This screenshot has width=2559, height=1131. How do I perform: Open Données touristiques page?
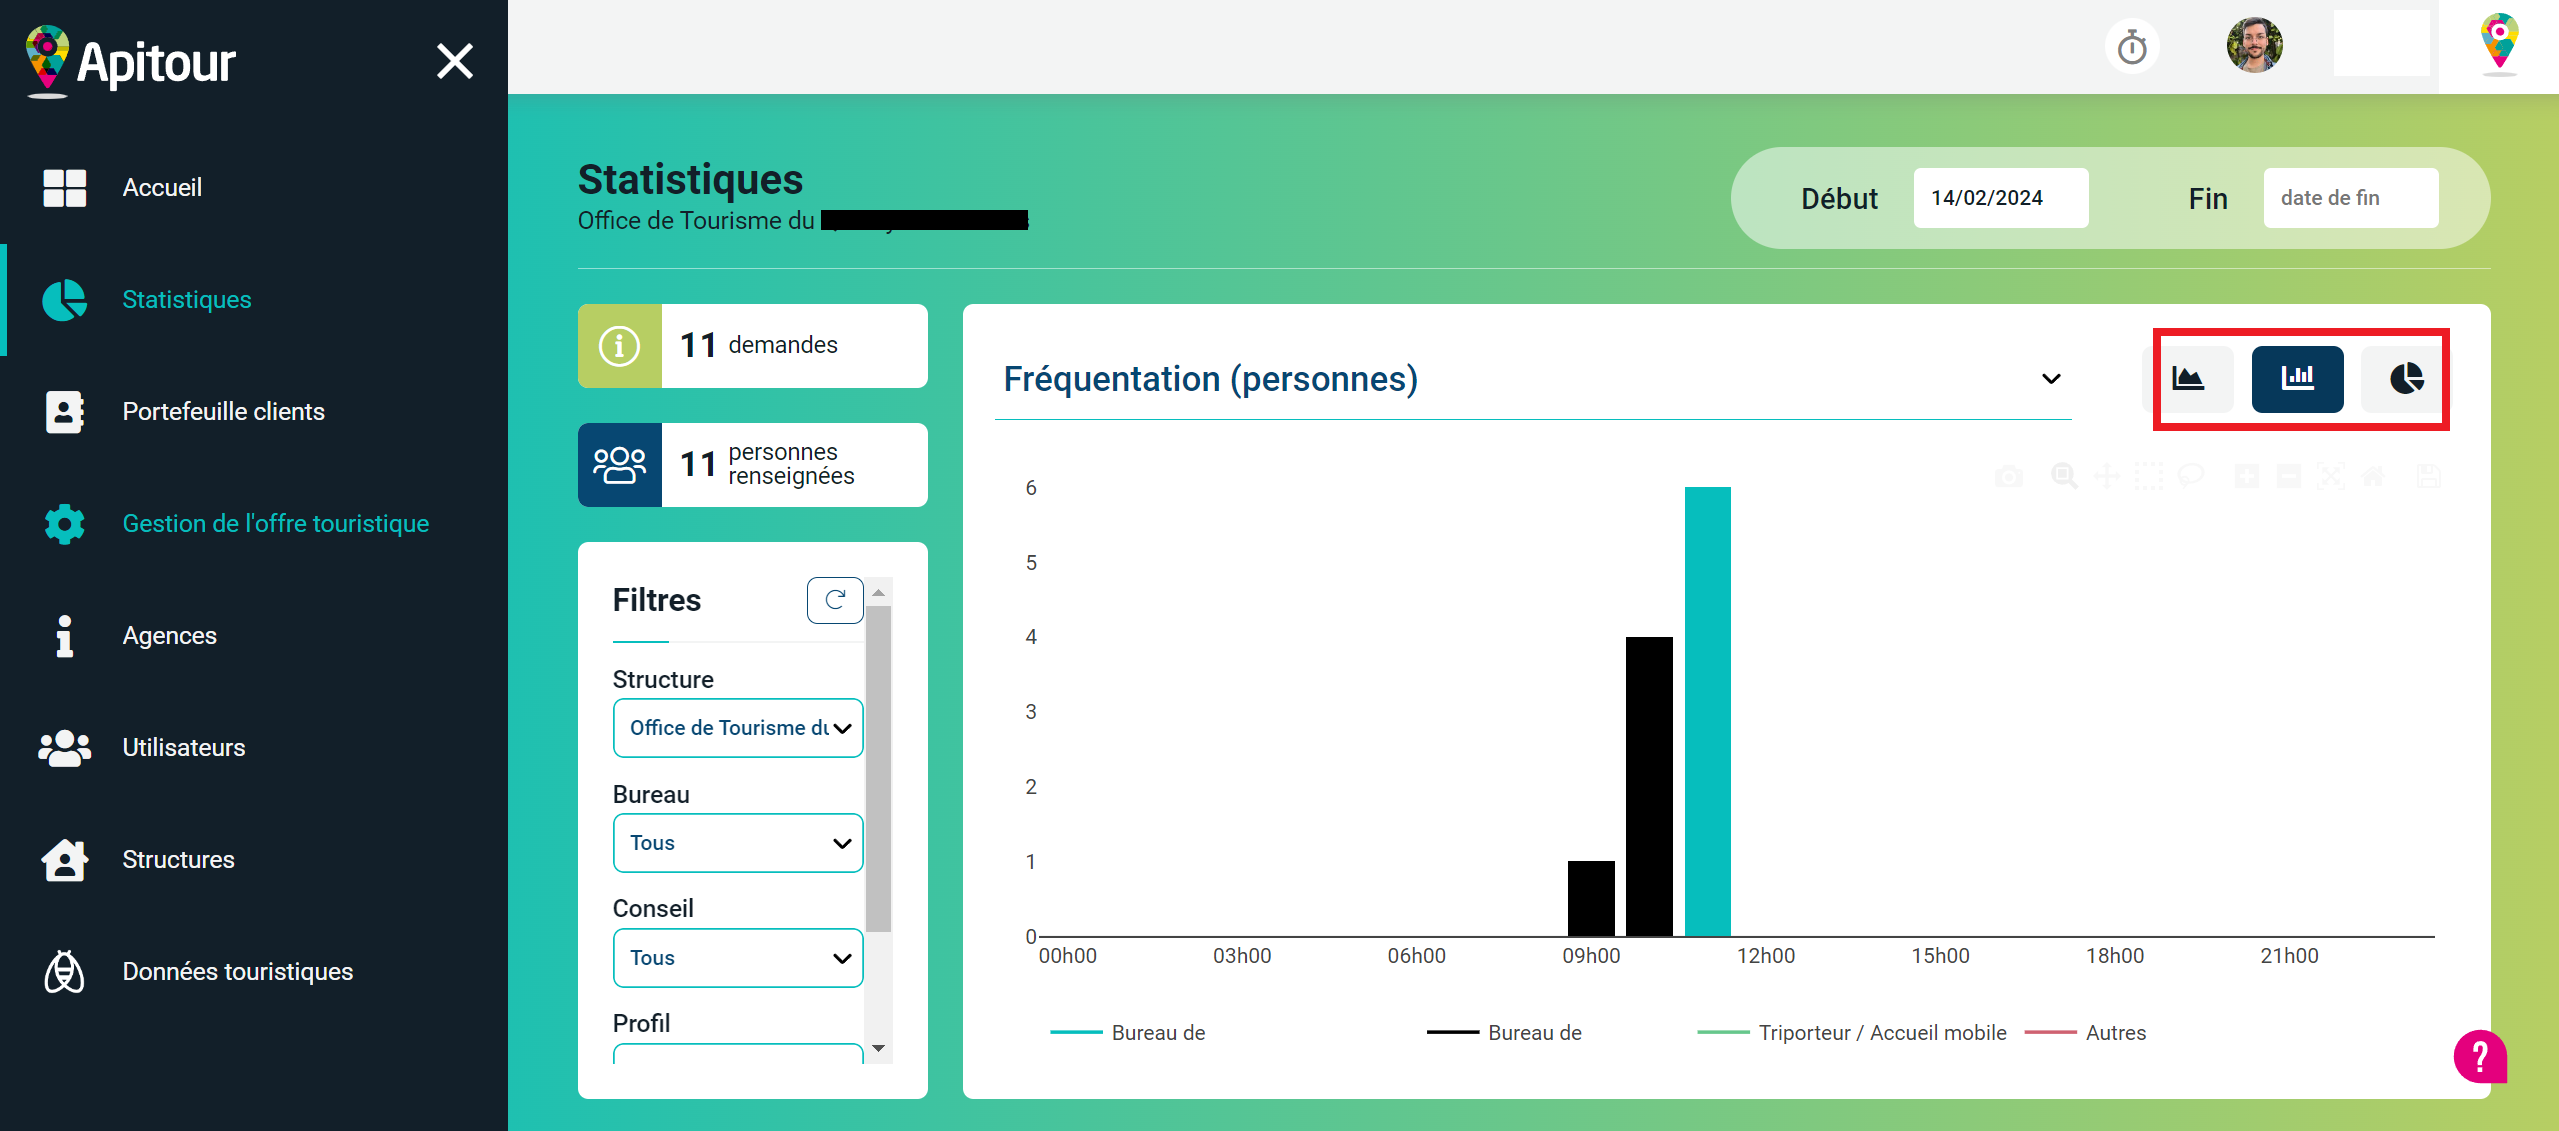237,971
